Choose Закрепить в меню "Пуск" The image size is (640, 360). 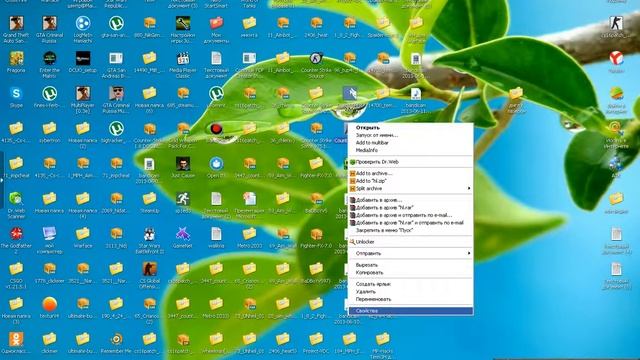click(411, 230)
